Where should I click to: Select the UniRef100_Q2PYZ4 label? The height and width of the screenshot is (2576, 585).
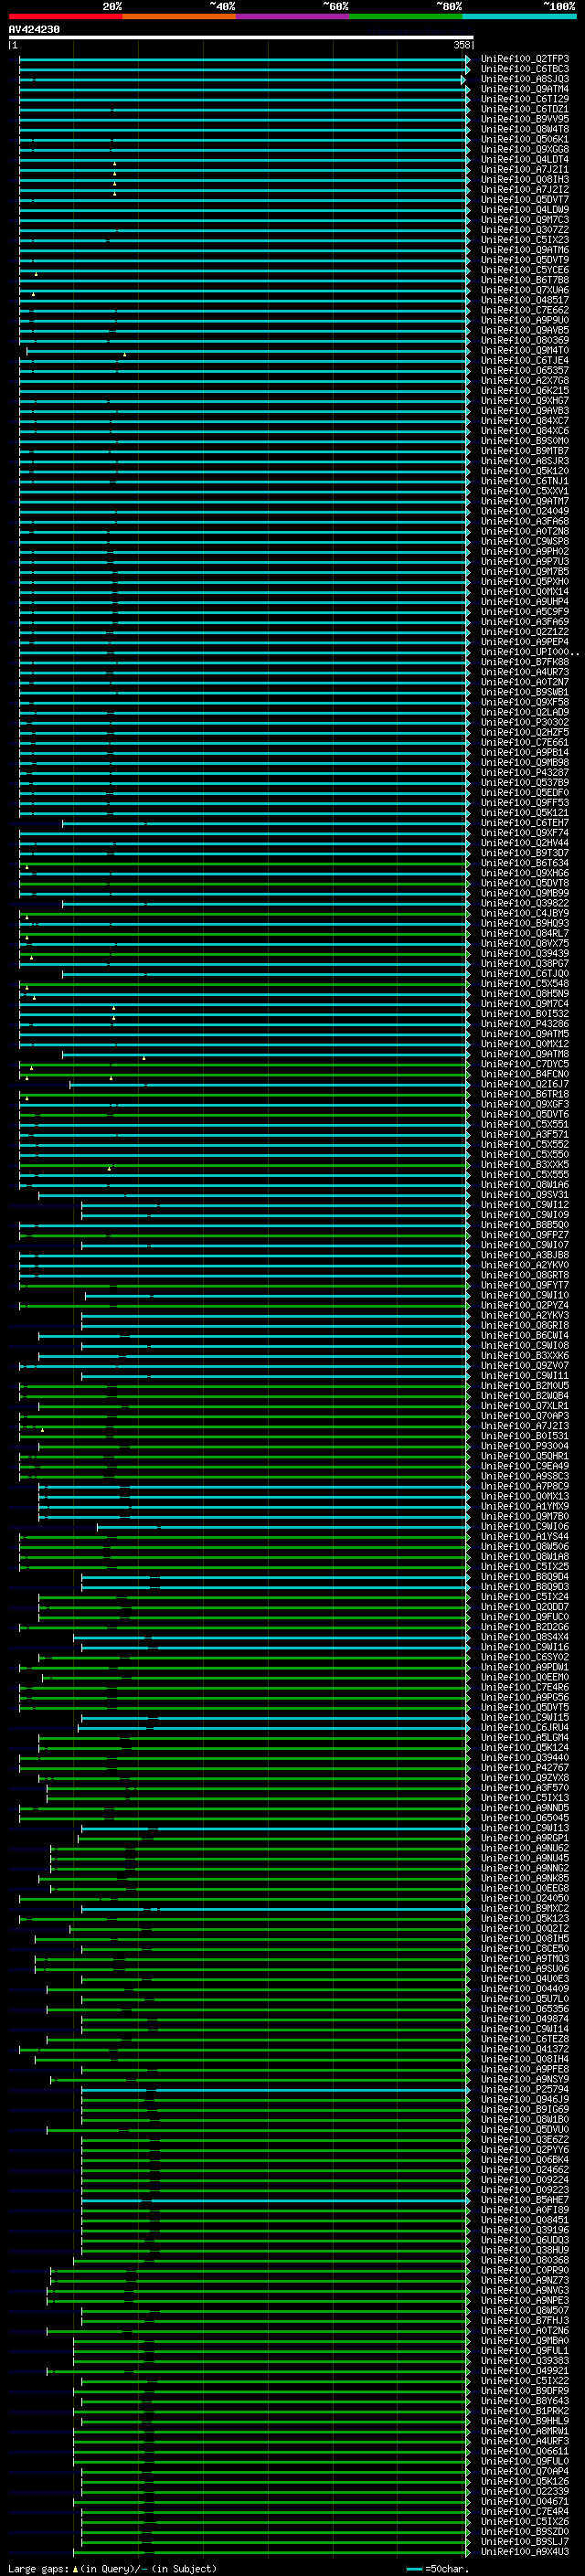(x=525, y=1306)
